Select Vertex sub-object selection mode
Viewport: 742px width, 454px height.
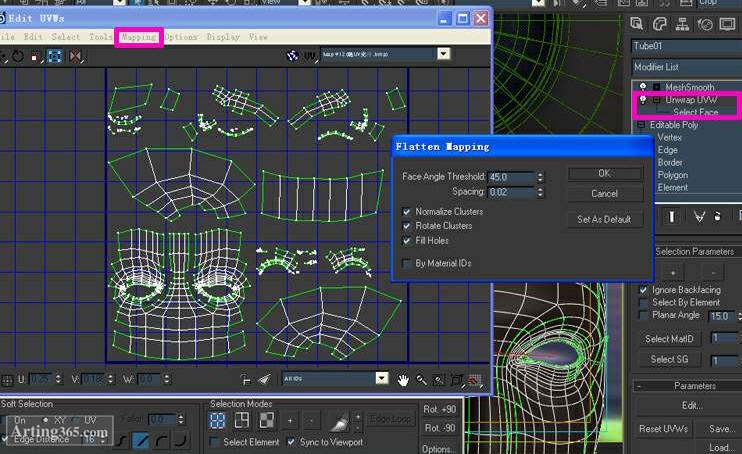coord(217,420)
